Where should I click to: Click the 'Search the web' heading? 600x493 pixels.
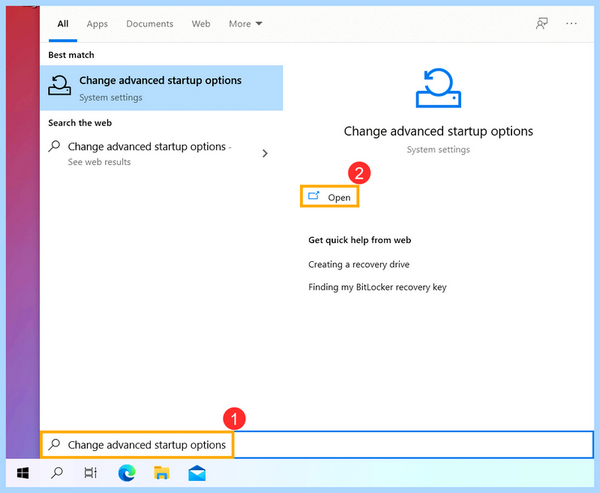click(80, 123)
